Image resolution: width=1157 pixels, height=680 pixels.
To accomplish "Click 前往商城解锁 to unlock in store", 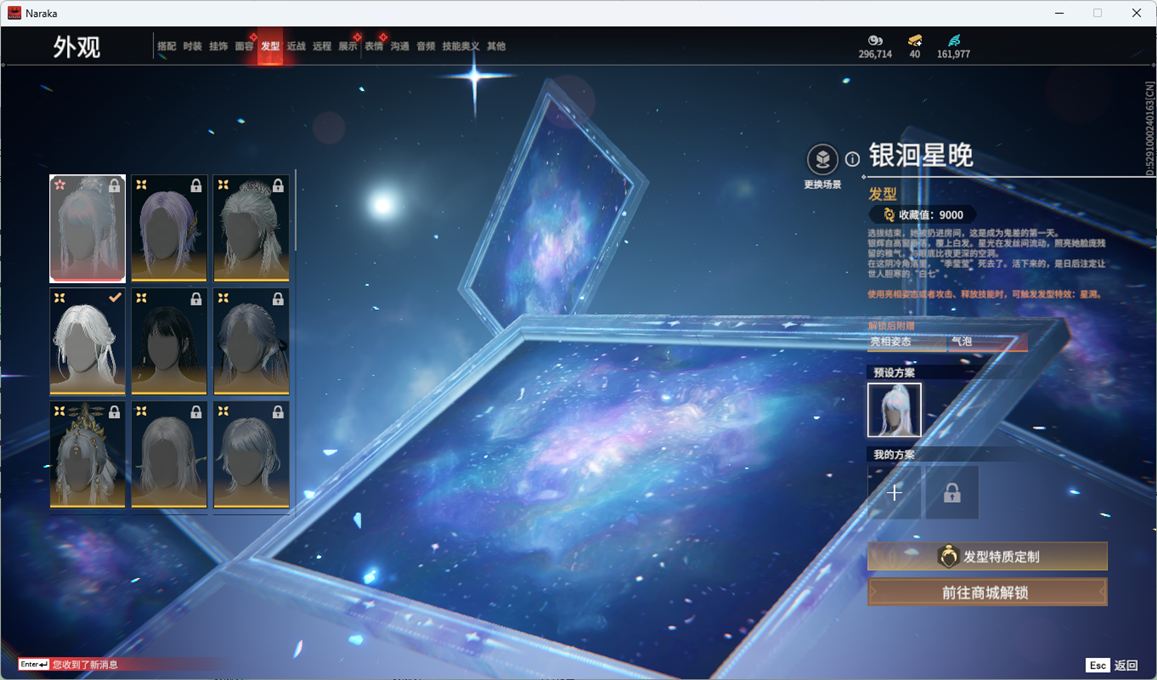I will [987, 592].
